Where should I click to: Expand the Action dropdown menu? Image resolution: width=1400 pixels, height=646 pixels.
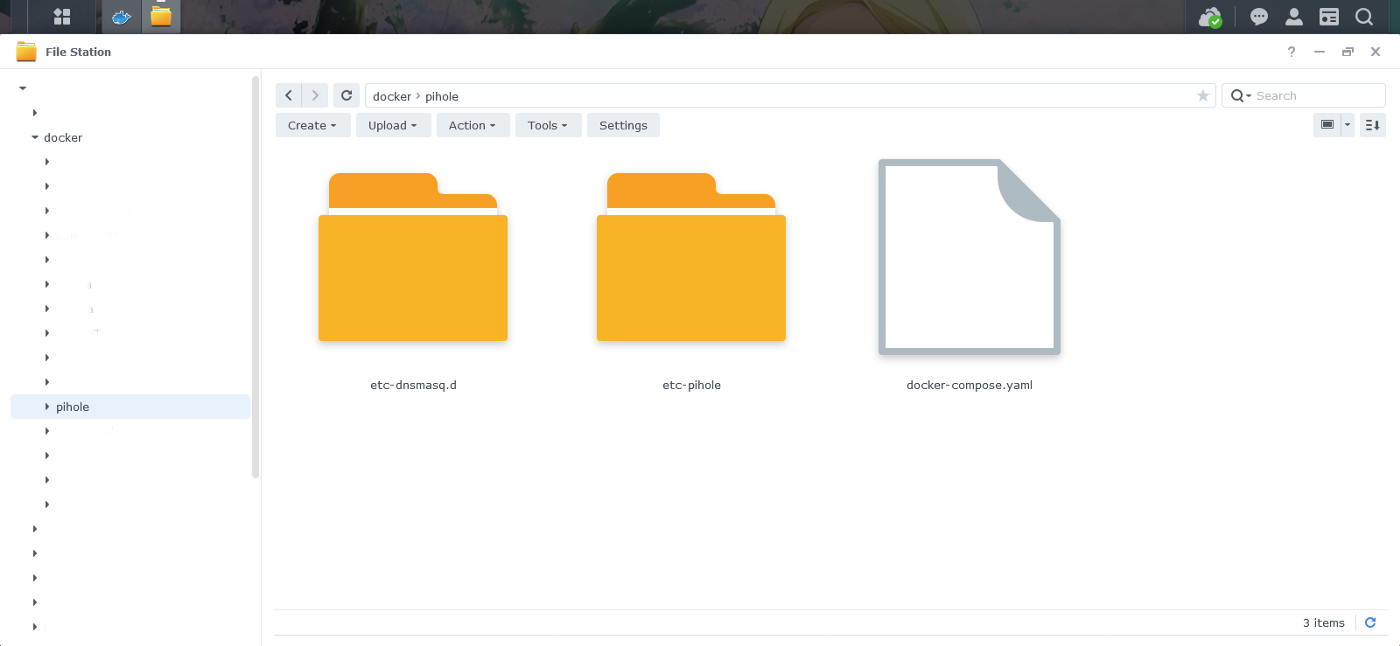click(473, 125)
